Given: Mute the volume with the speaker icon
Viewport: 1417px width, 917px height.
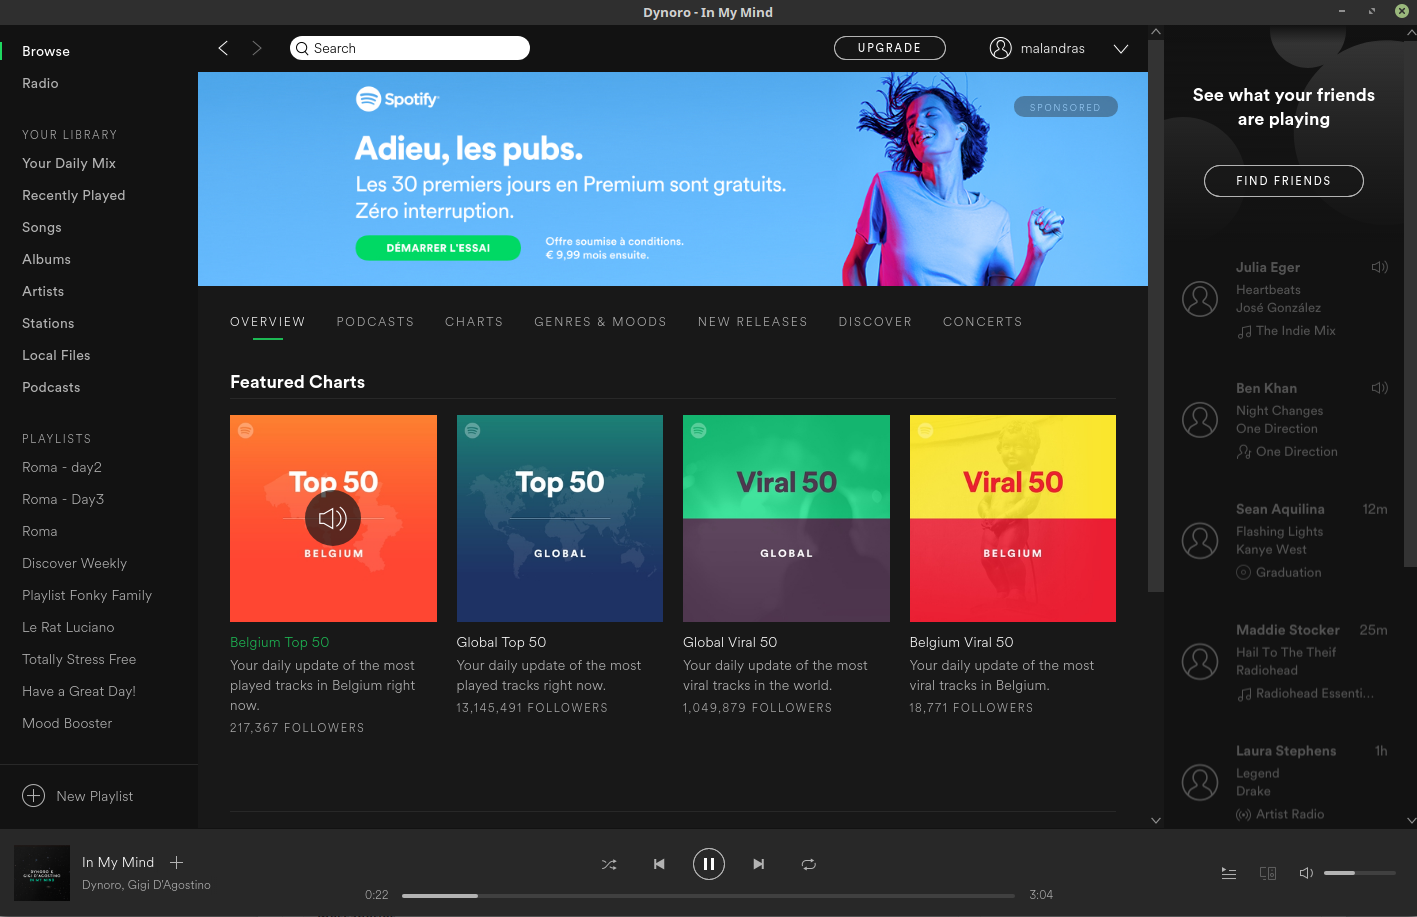Looking at the screenshot, I should [1306, 873].
